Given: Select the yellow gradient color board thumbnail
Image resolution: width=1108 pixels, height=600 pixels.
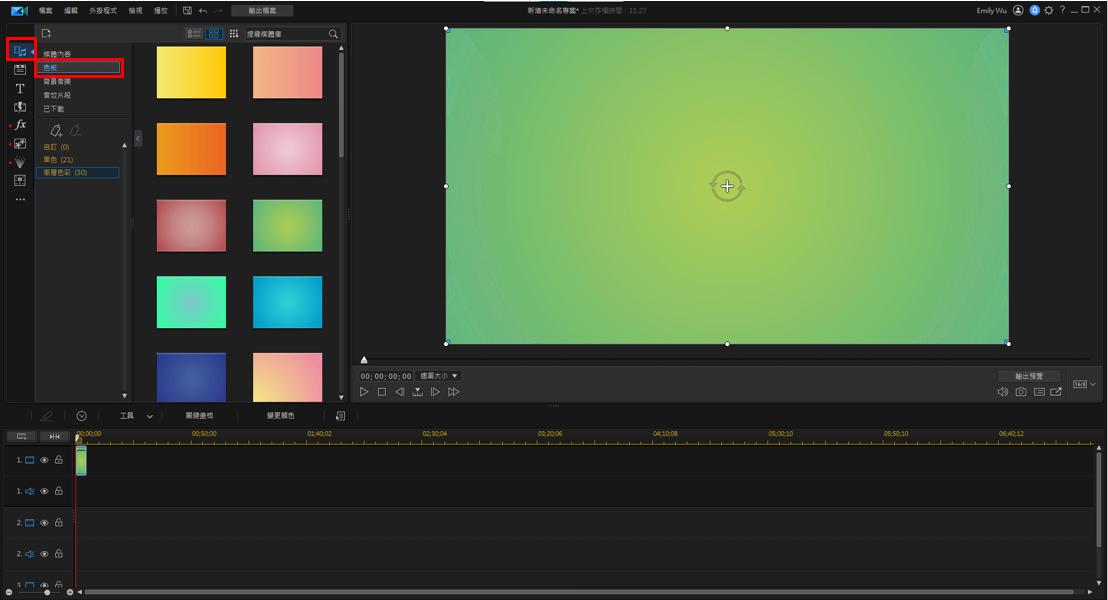Looking at the screenshot, I should coord(191,73).
